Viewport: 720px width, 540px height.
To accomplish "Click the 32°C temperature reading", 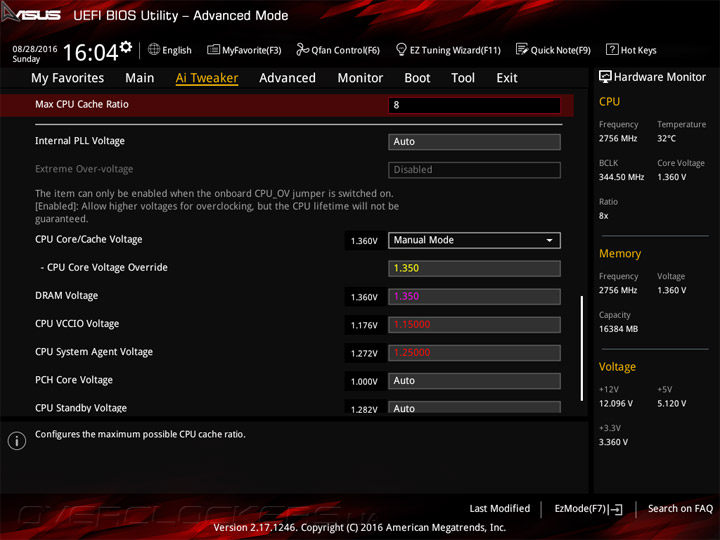I will point(666,138).
